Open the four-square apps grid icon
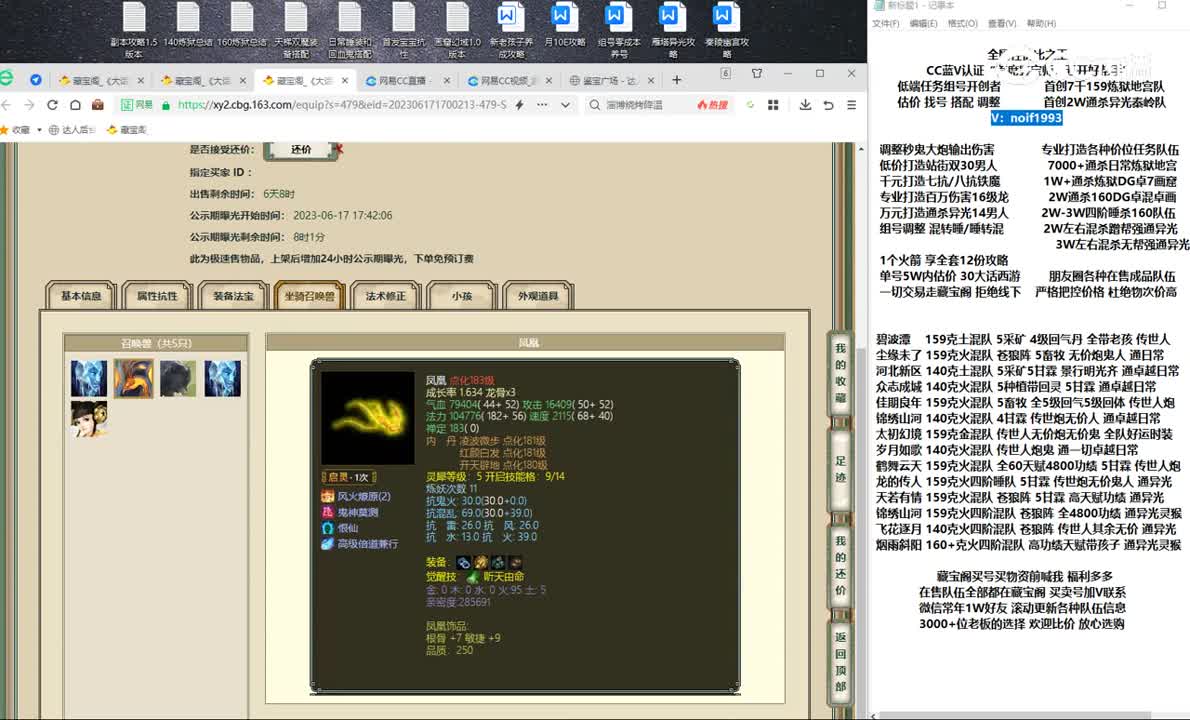 pyautogui.click(x=773, y=105)
